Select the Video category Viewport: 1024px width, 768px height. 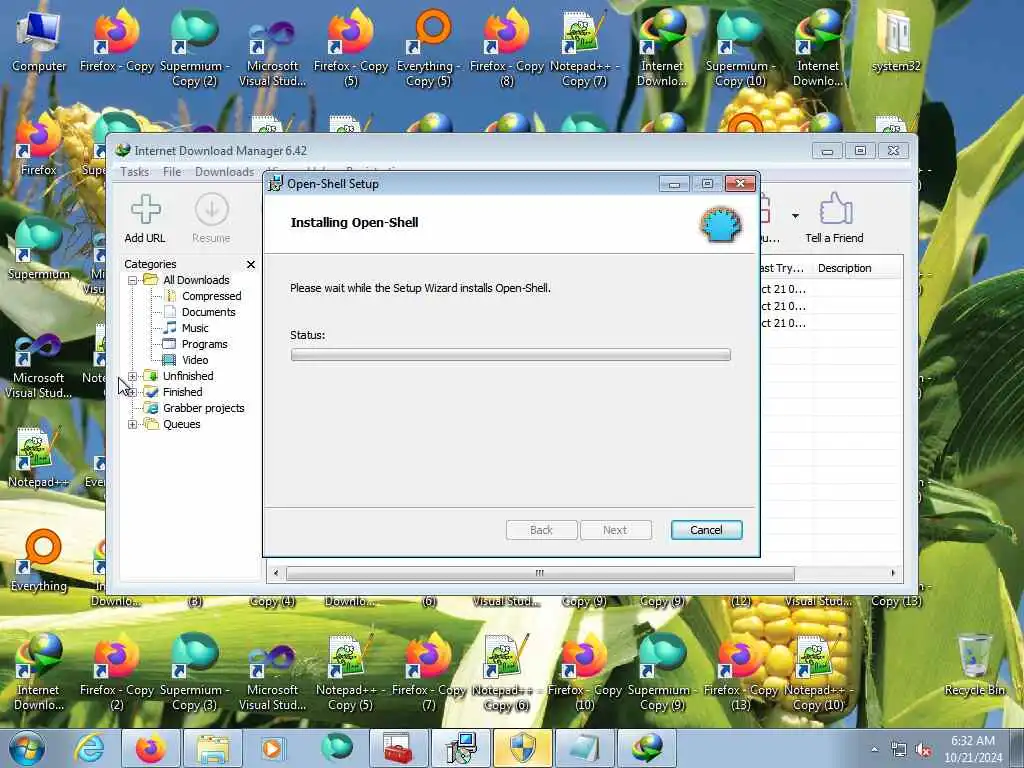coord(195,360)
